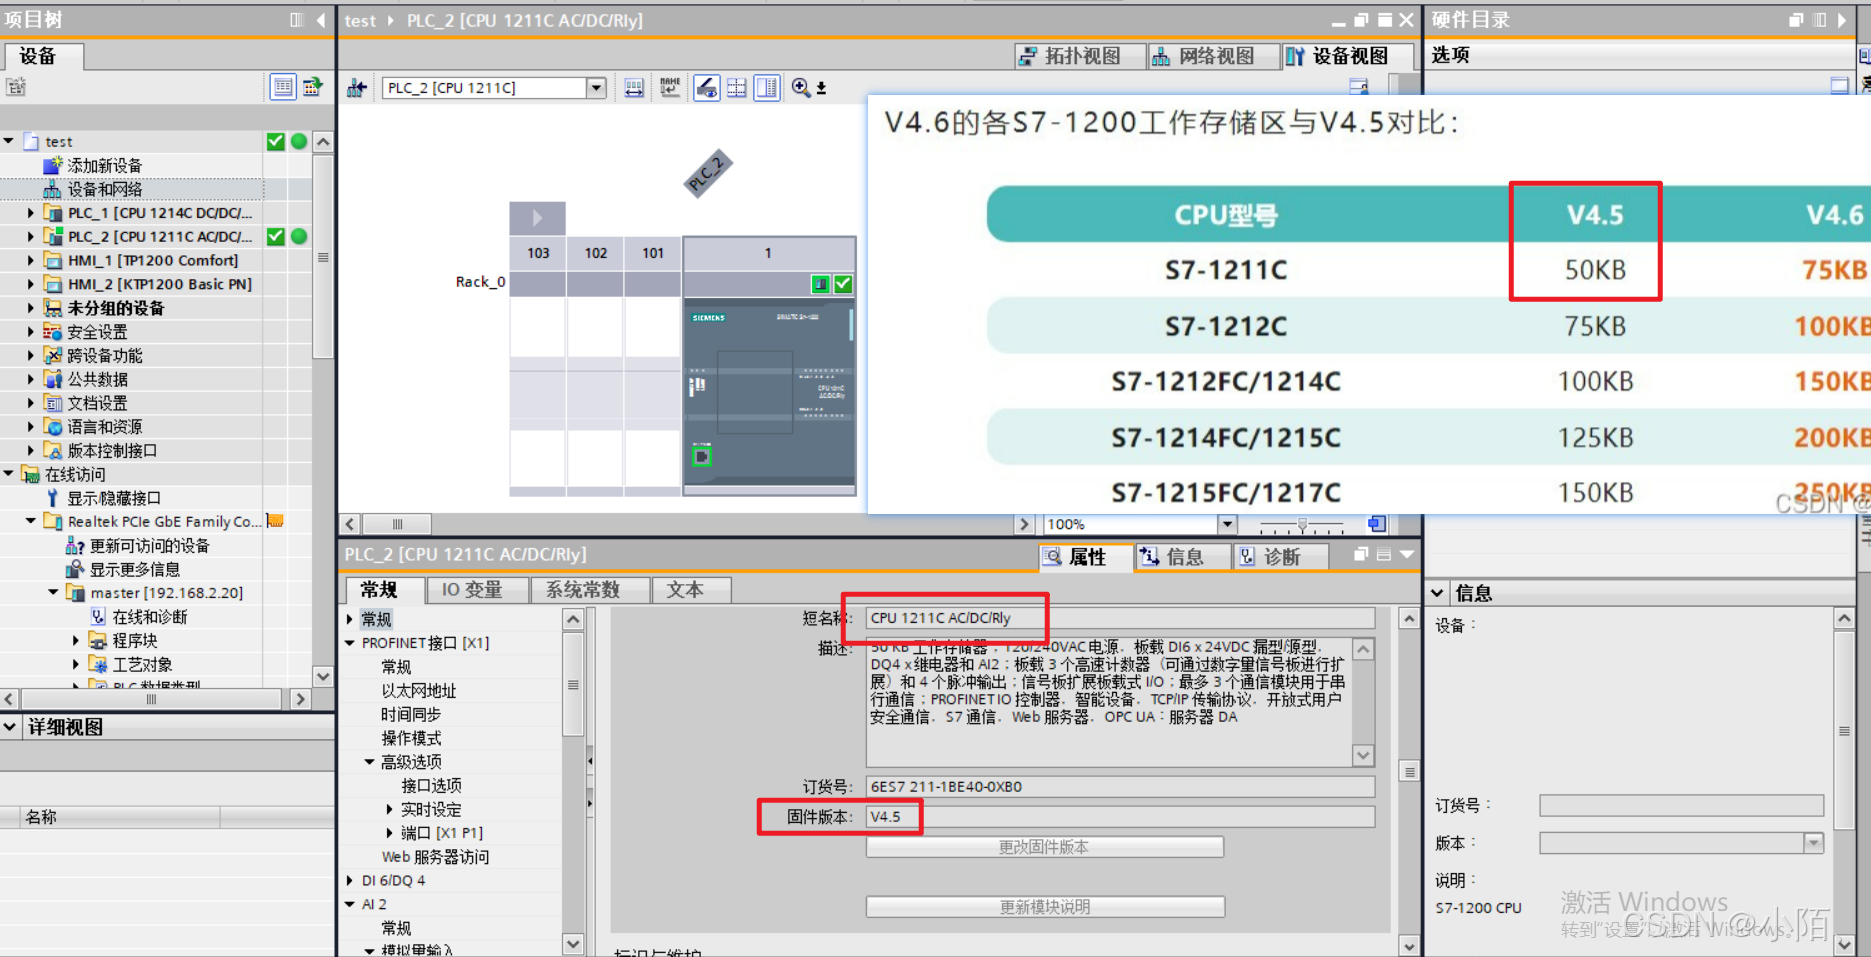This screenshot has width=1871, height=957.
Task: Click the create new group icon in project tree
Action: click(16, 87)
